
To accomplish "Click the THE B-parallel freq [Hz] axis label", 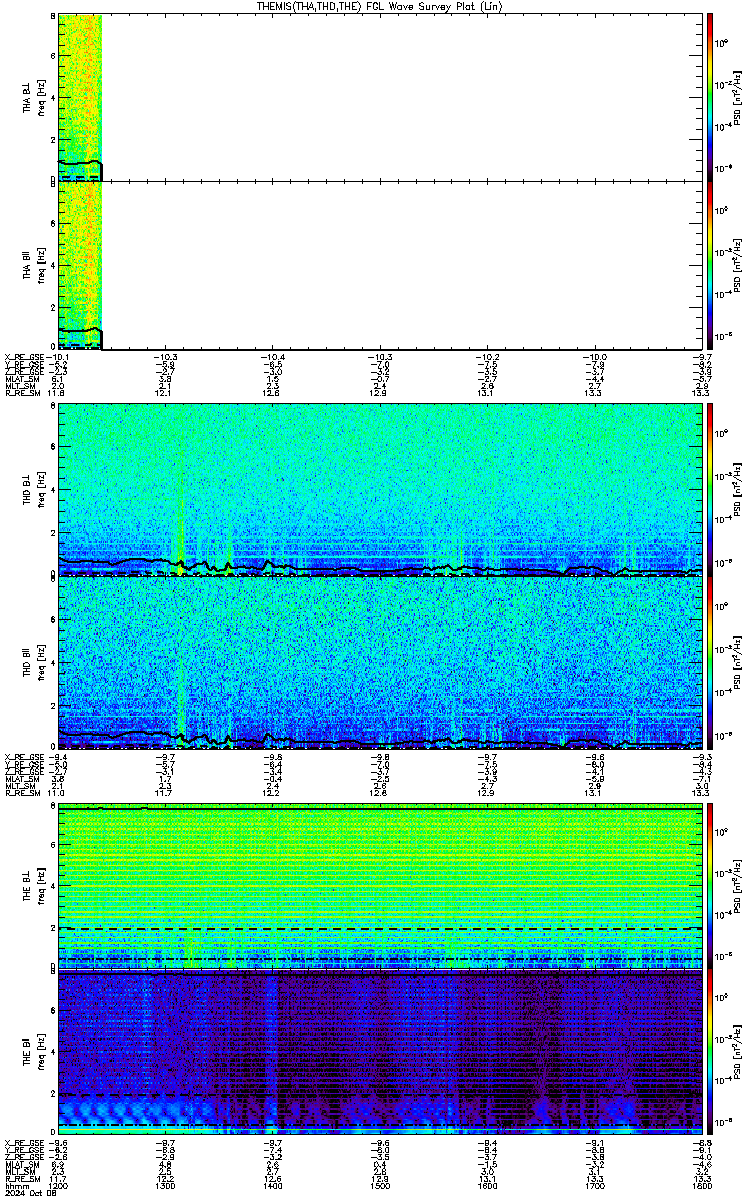I will [42, 1051].
